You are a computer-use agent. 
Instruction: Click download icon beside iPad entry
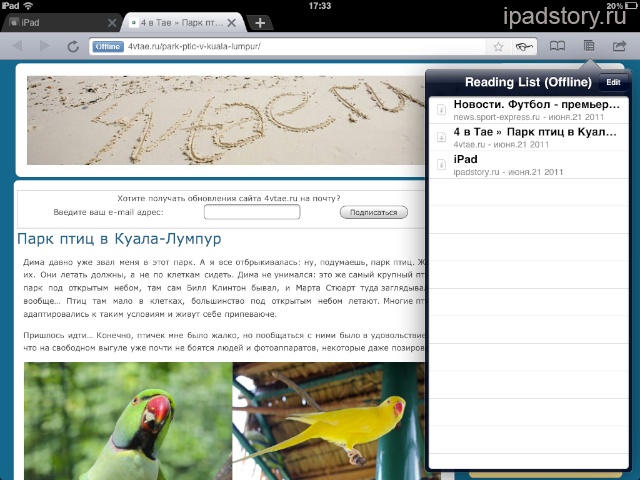441,164
